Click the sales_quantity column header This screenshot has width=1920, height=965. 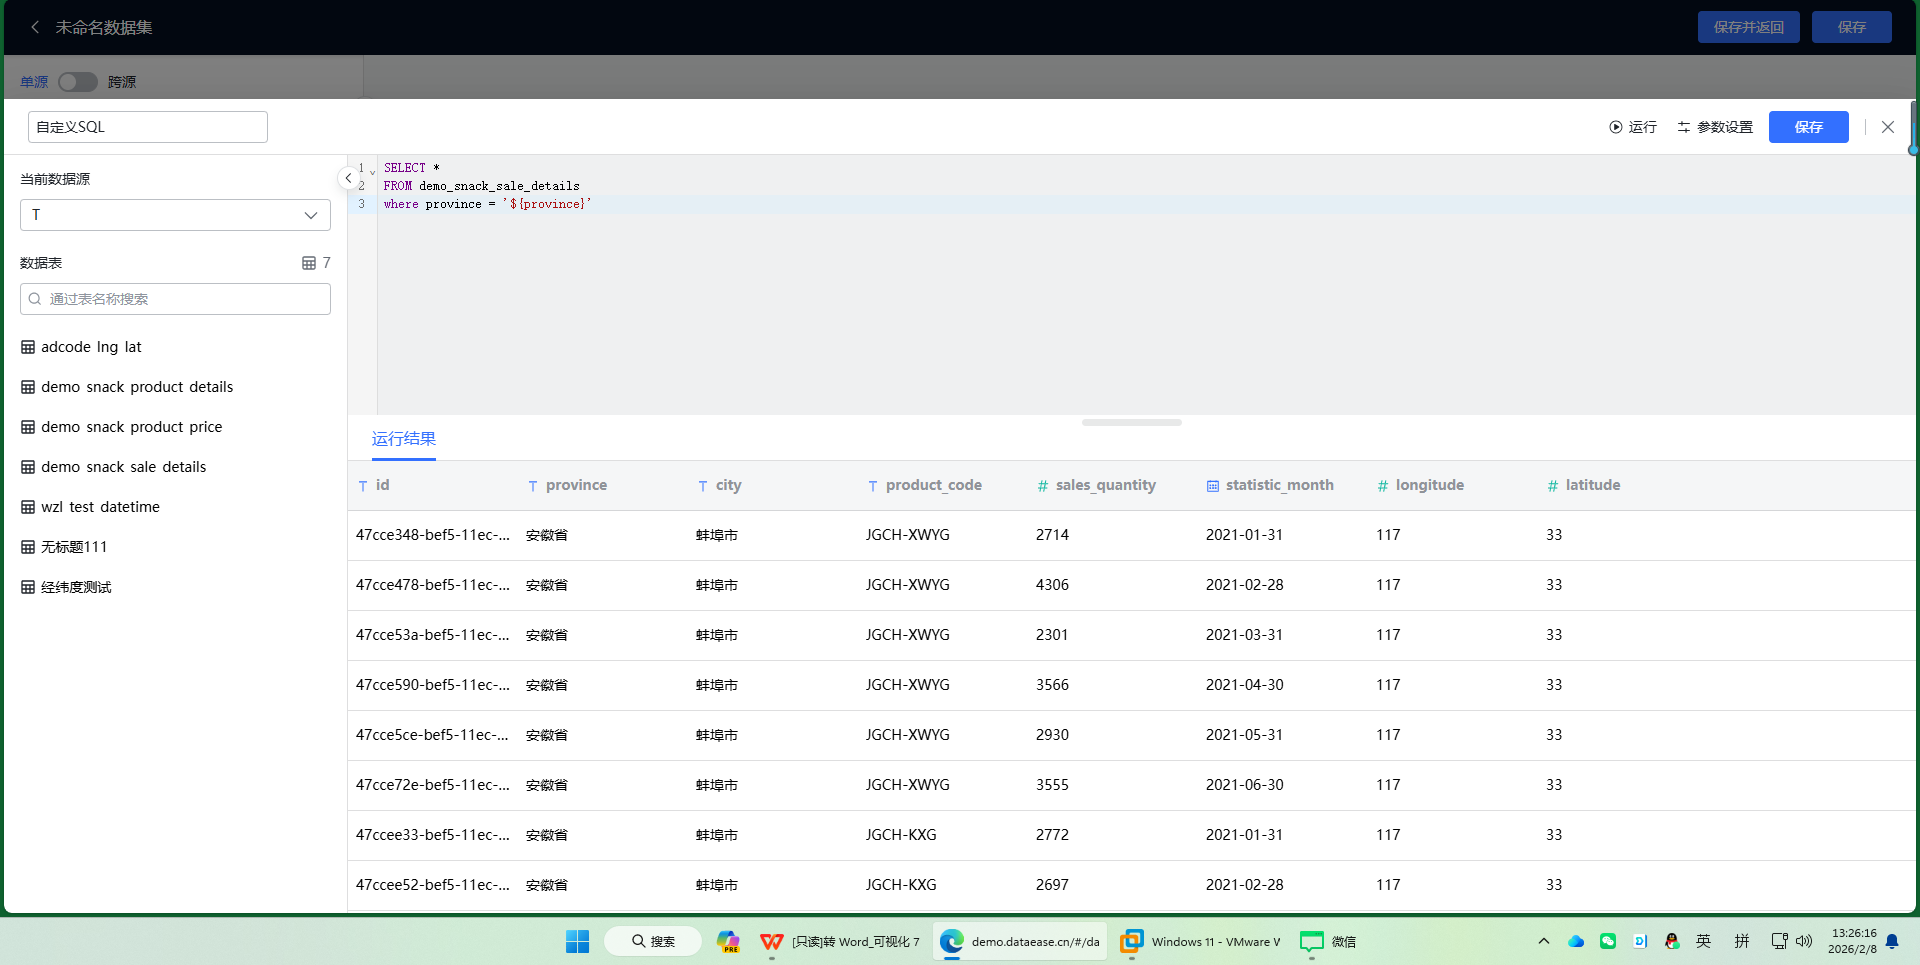1105,485
